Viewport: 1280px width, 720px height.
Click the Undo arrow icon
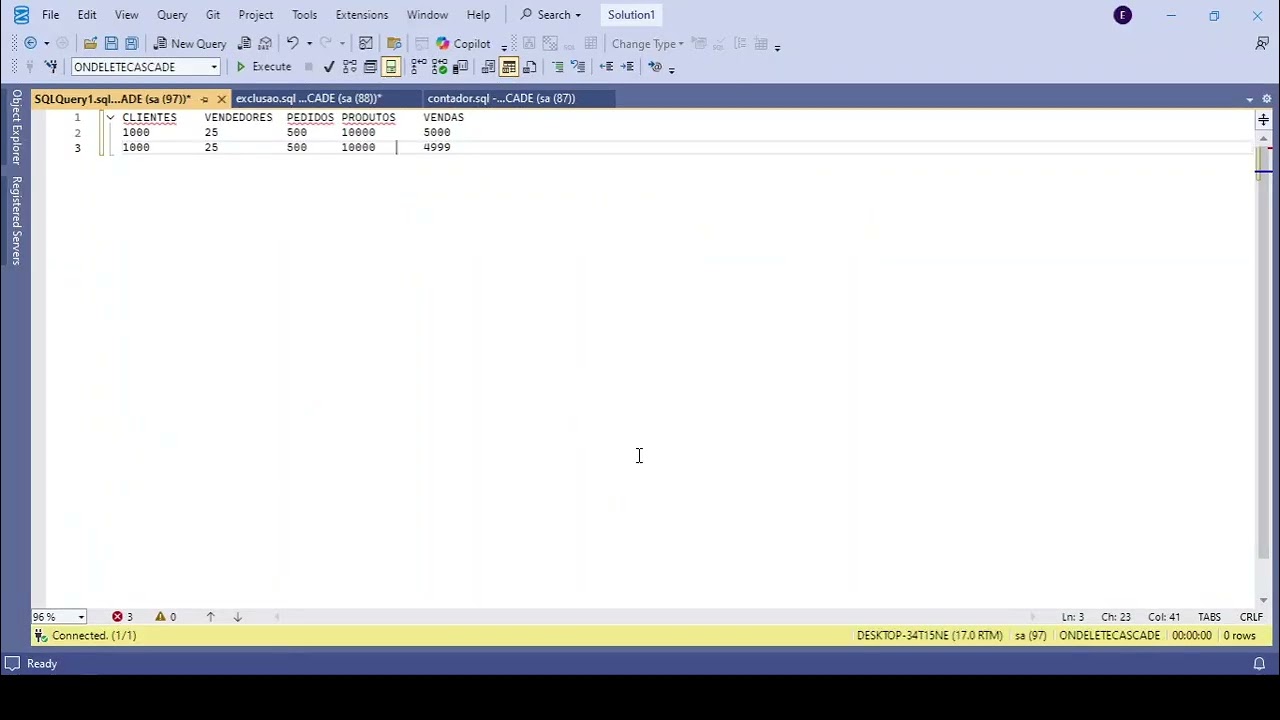[x=292, y=43]
